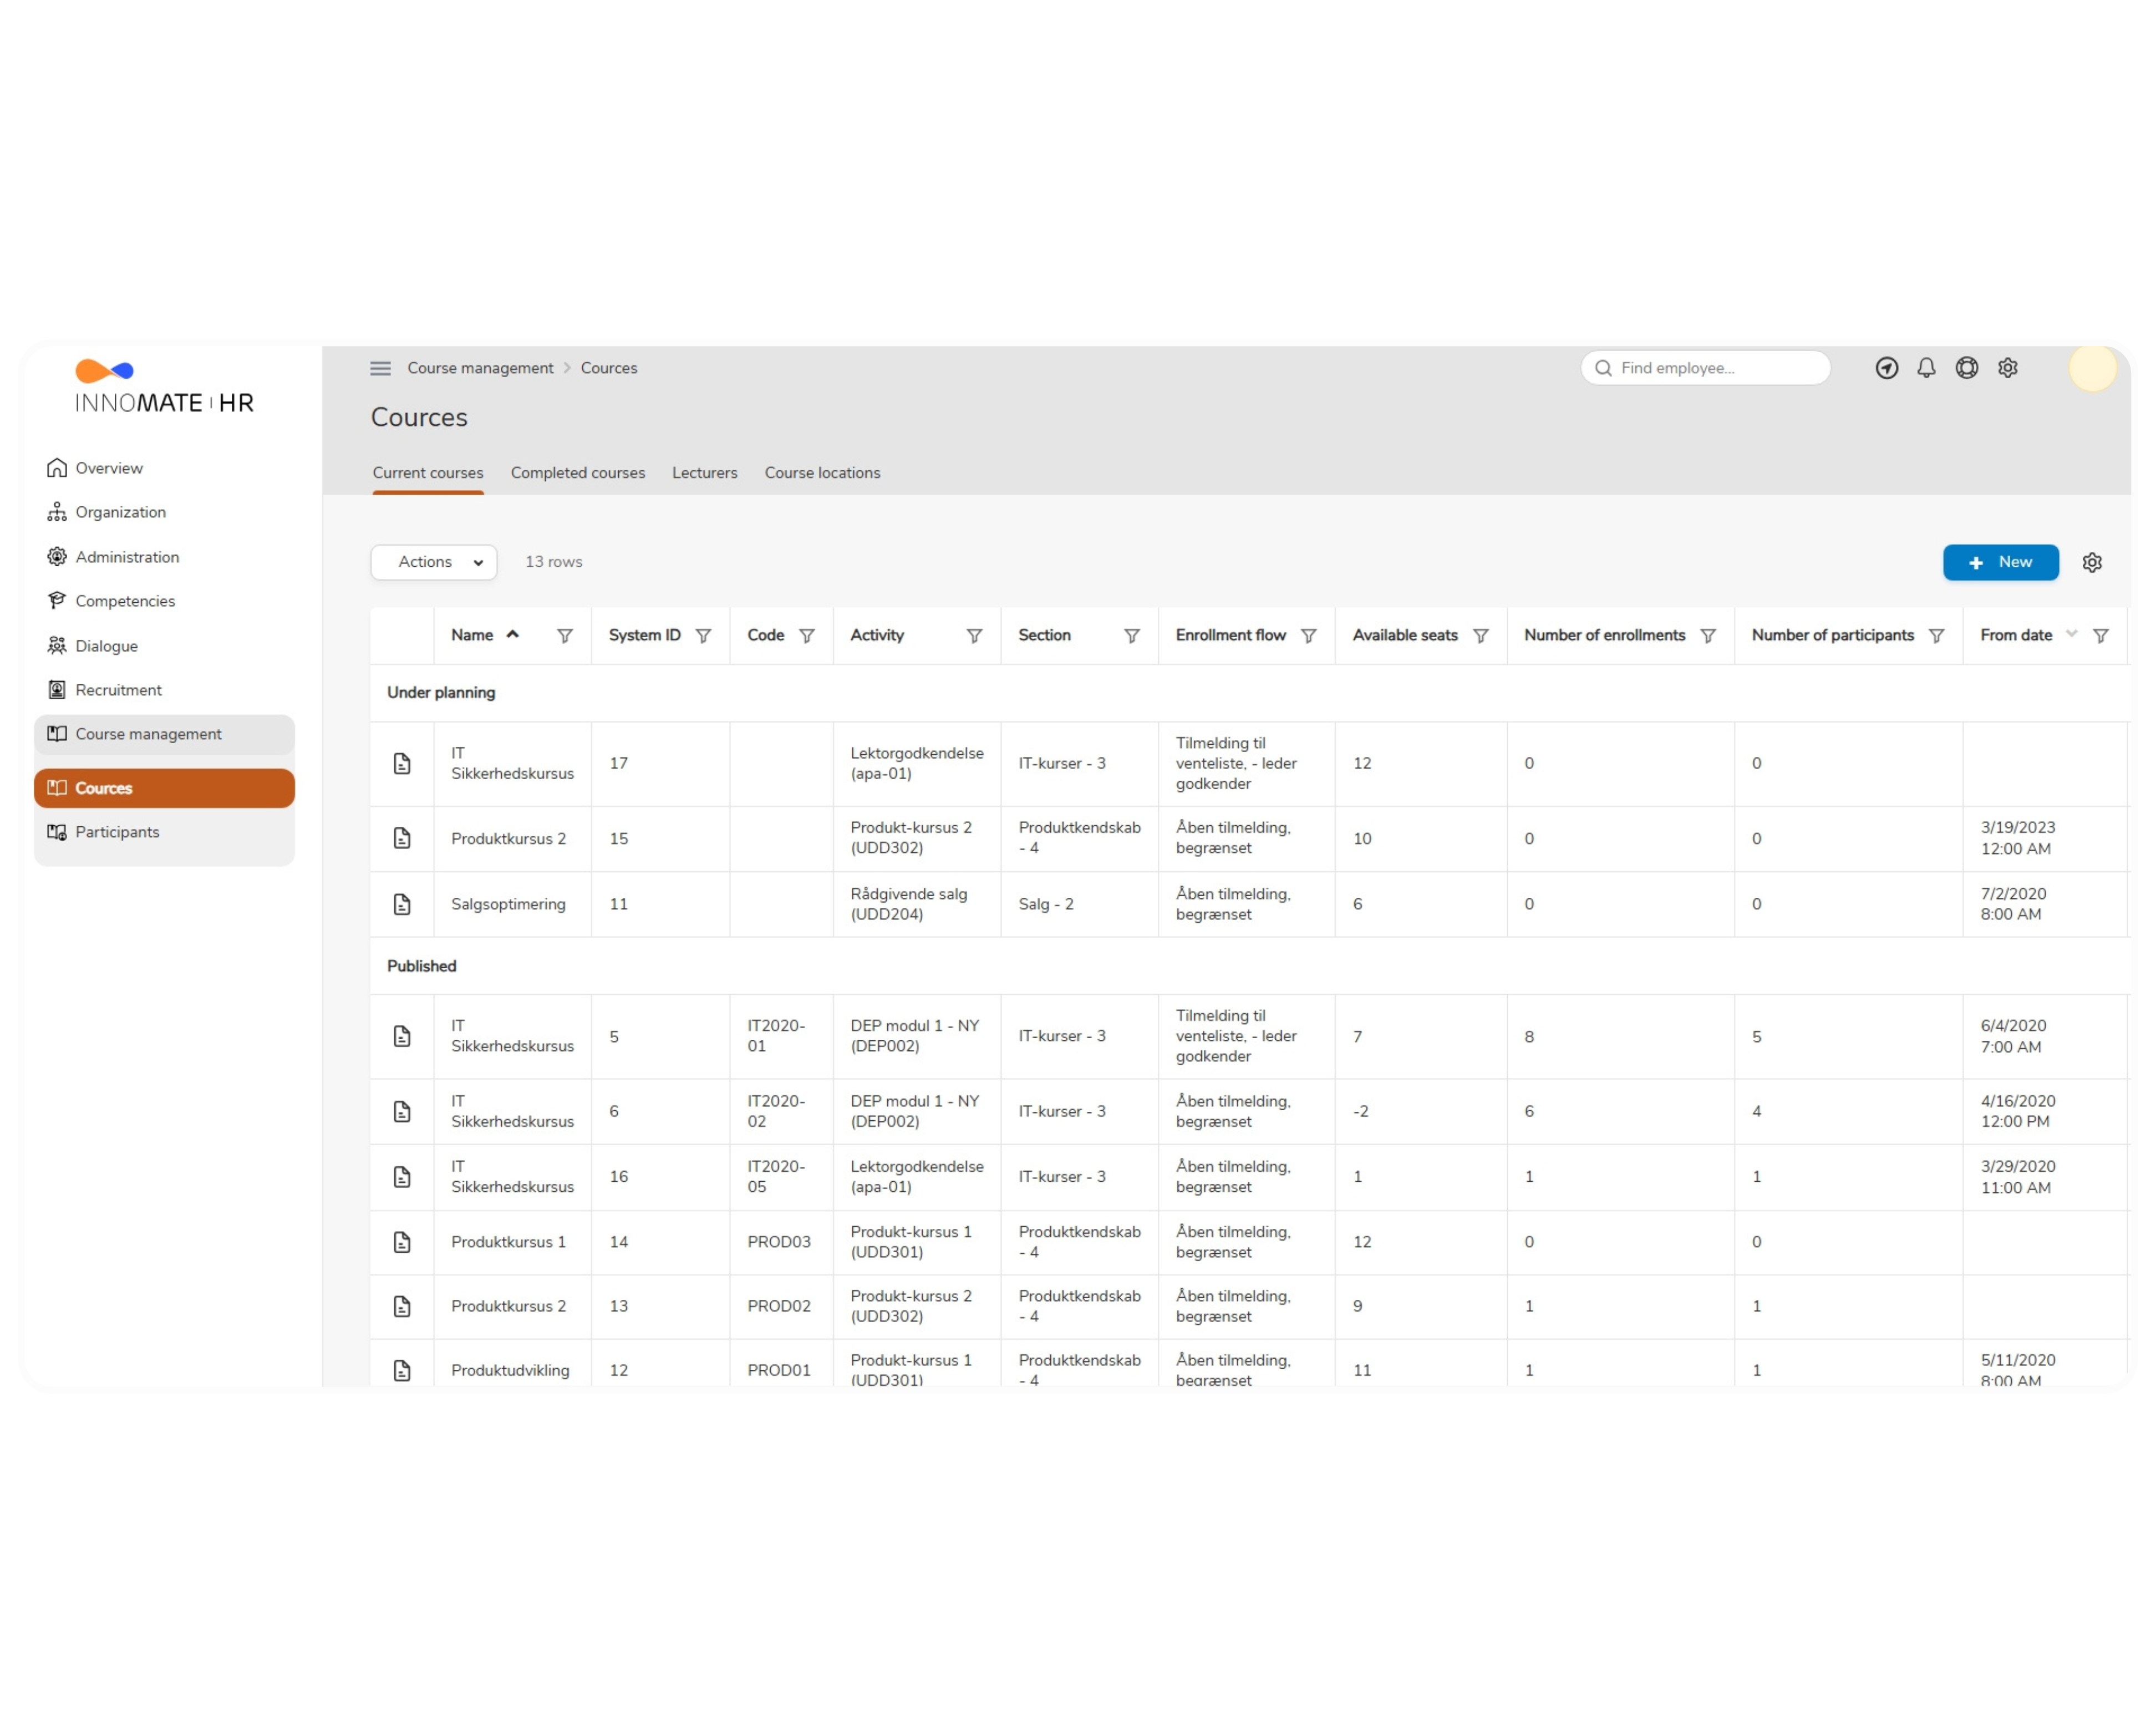
Task: Toggle ascending sort arrow on Name column
Action: click(513, 634)
